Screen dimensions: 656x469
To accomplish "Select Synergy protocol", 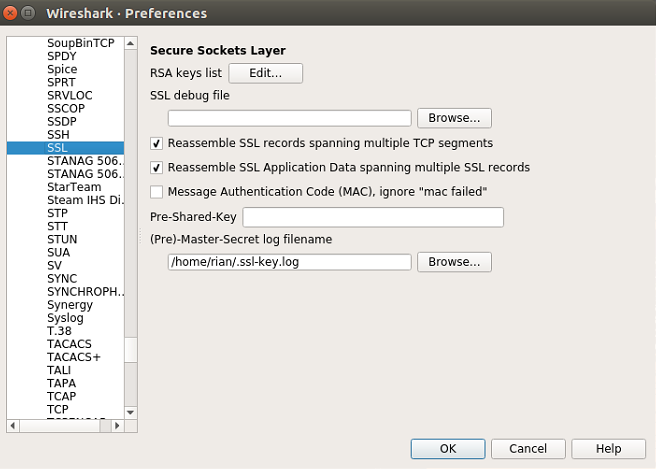I will 70,305.
